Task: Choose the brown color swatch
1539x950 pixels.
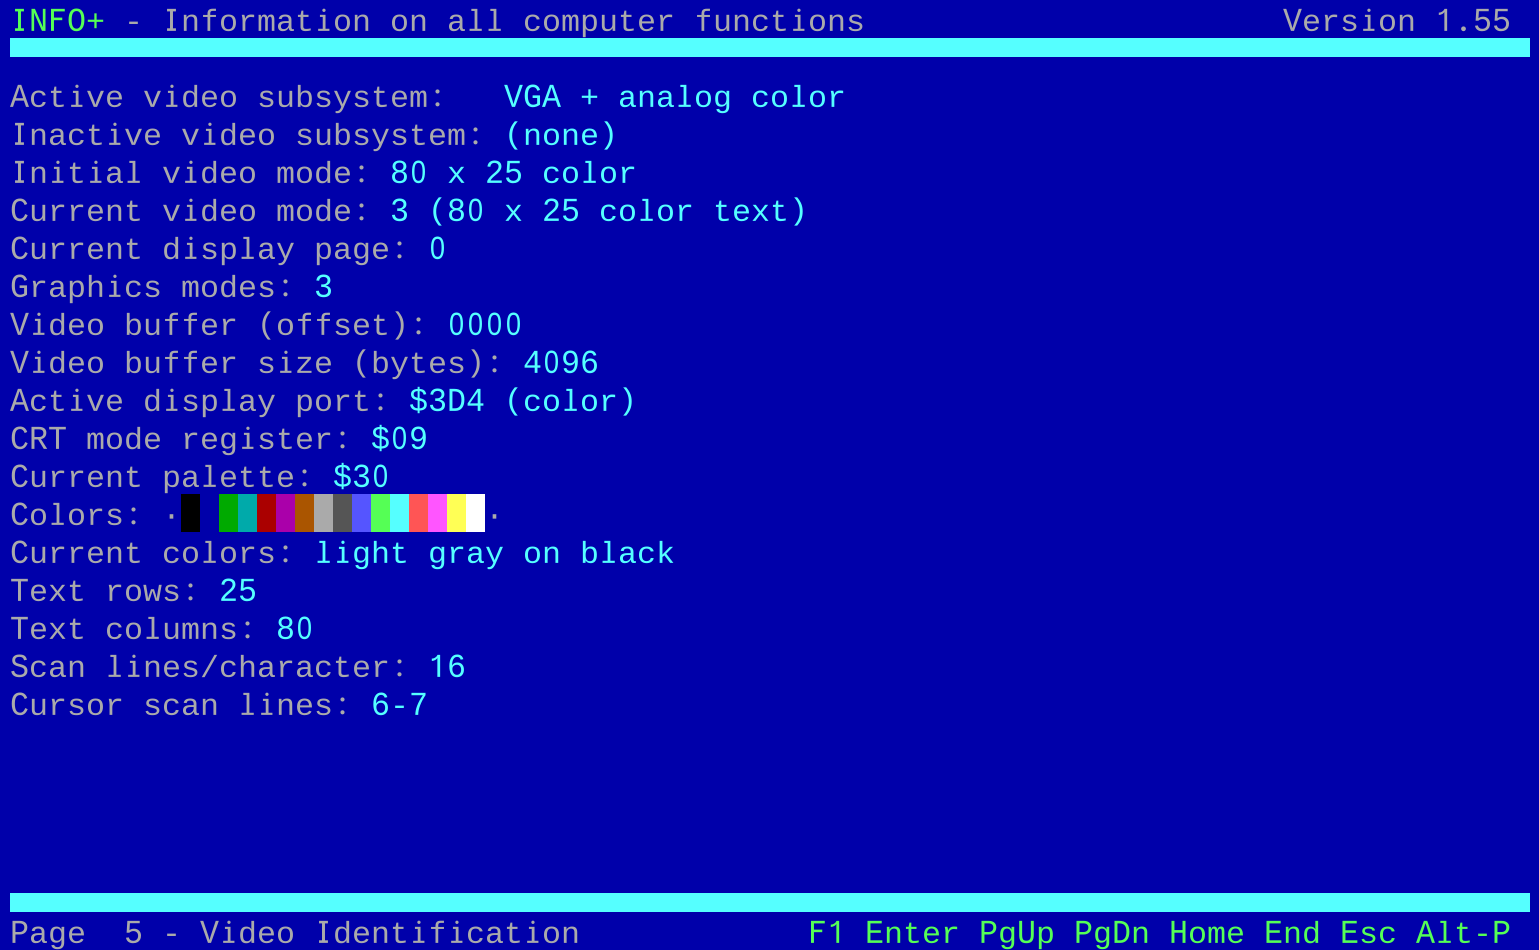Action: [x=304, y=514]
